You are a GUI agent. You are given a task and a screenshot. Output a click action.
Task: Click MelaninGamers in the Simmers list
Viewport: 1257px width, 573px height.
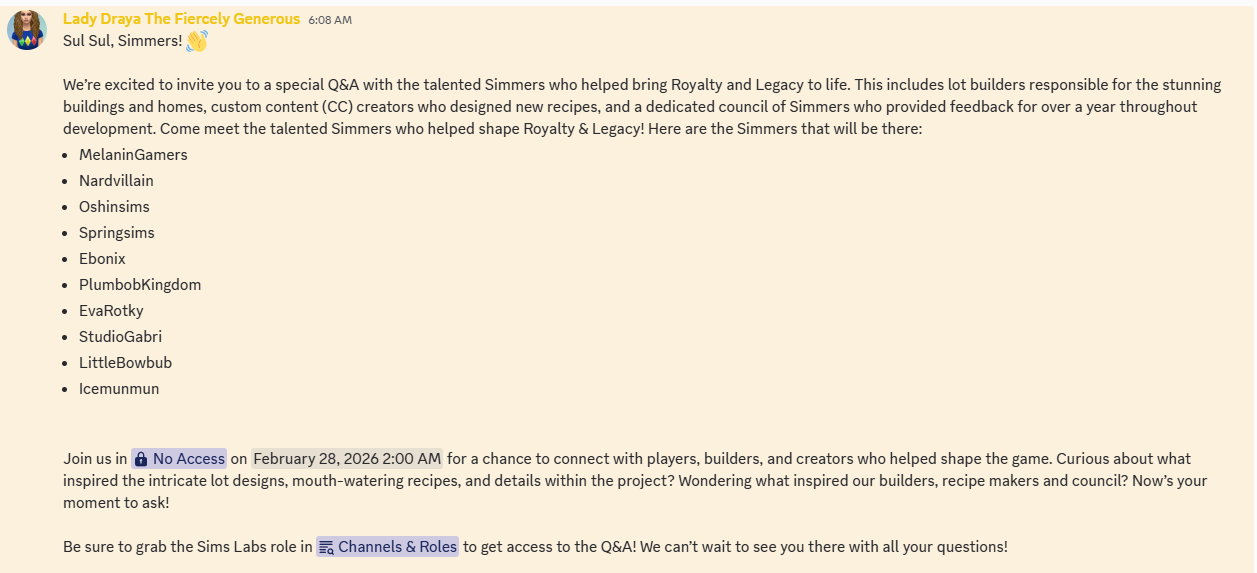133,155
